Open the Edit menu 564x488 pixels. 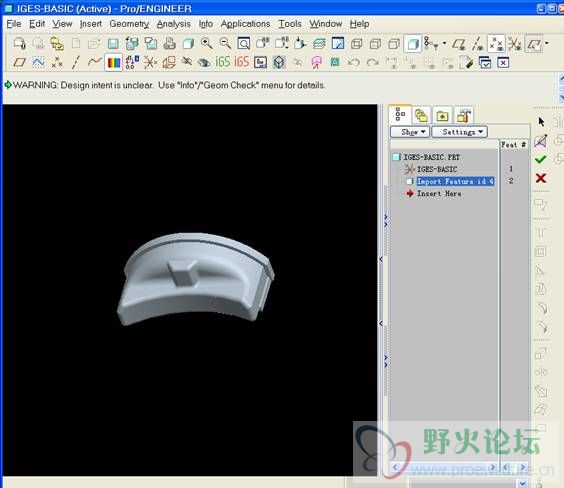[37, 24]
